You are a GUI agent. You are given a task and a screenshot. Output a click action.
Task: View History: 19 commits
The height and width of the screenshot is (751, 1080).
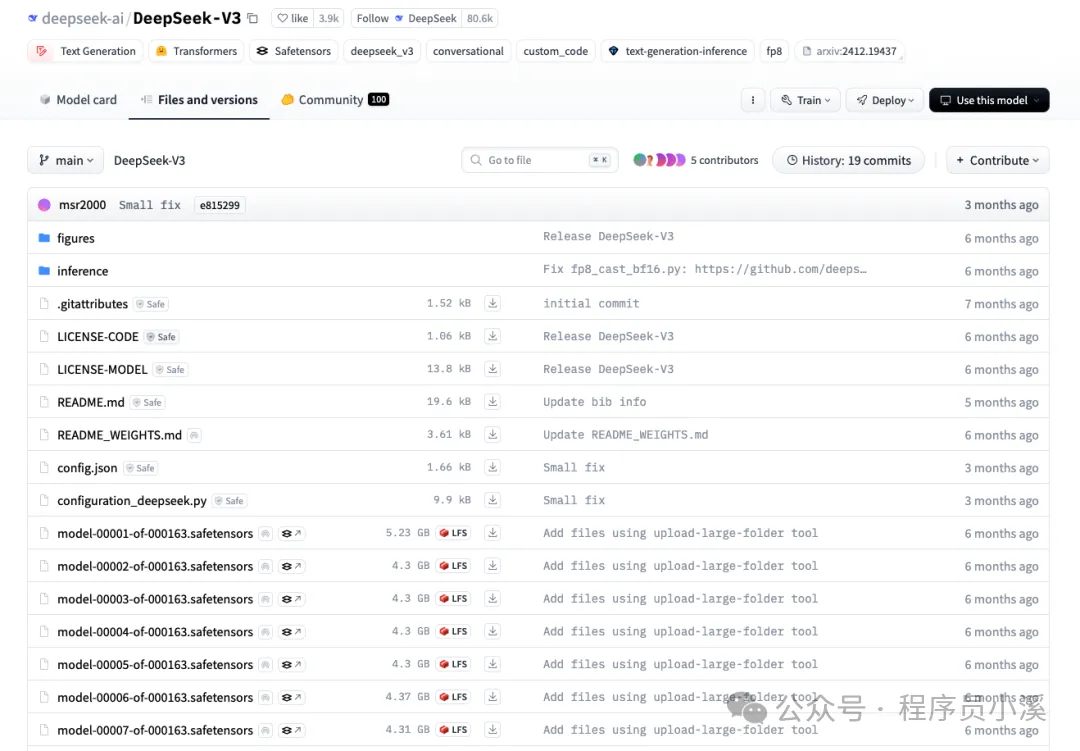pos(849,160)
